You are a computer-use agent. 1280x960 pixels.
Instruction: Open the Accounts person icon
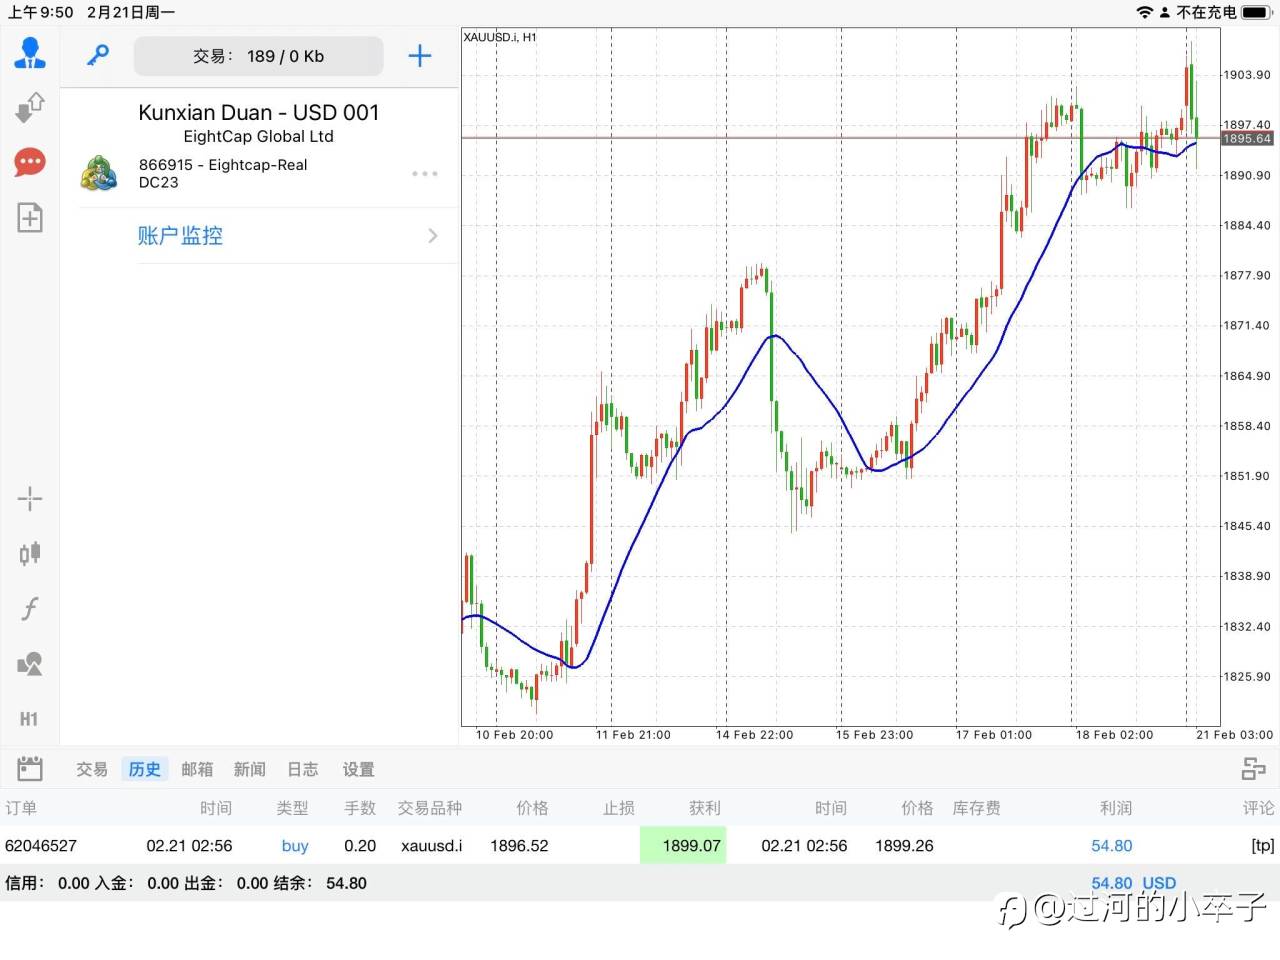click(x=30, y=52)
